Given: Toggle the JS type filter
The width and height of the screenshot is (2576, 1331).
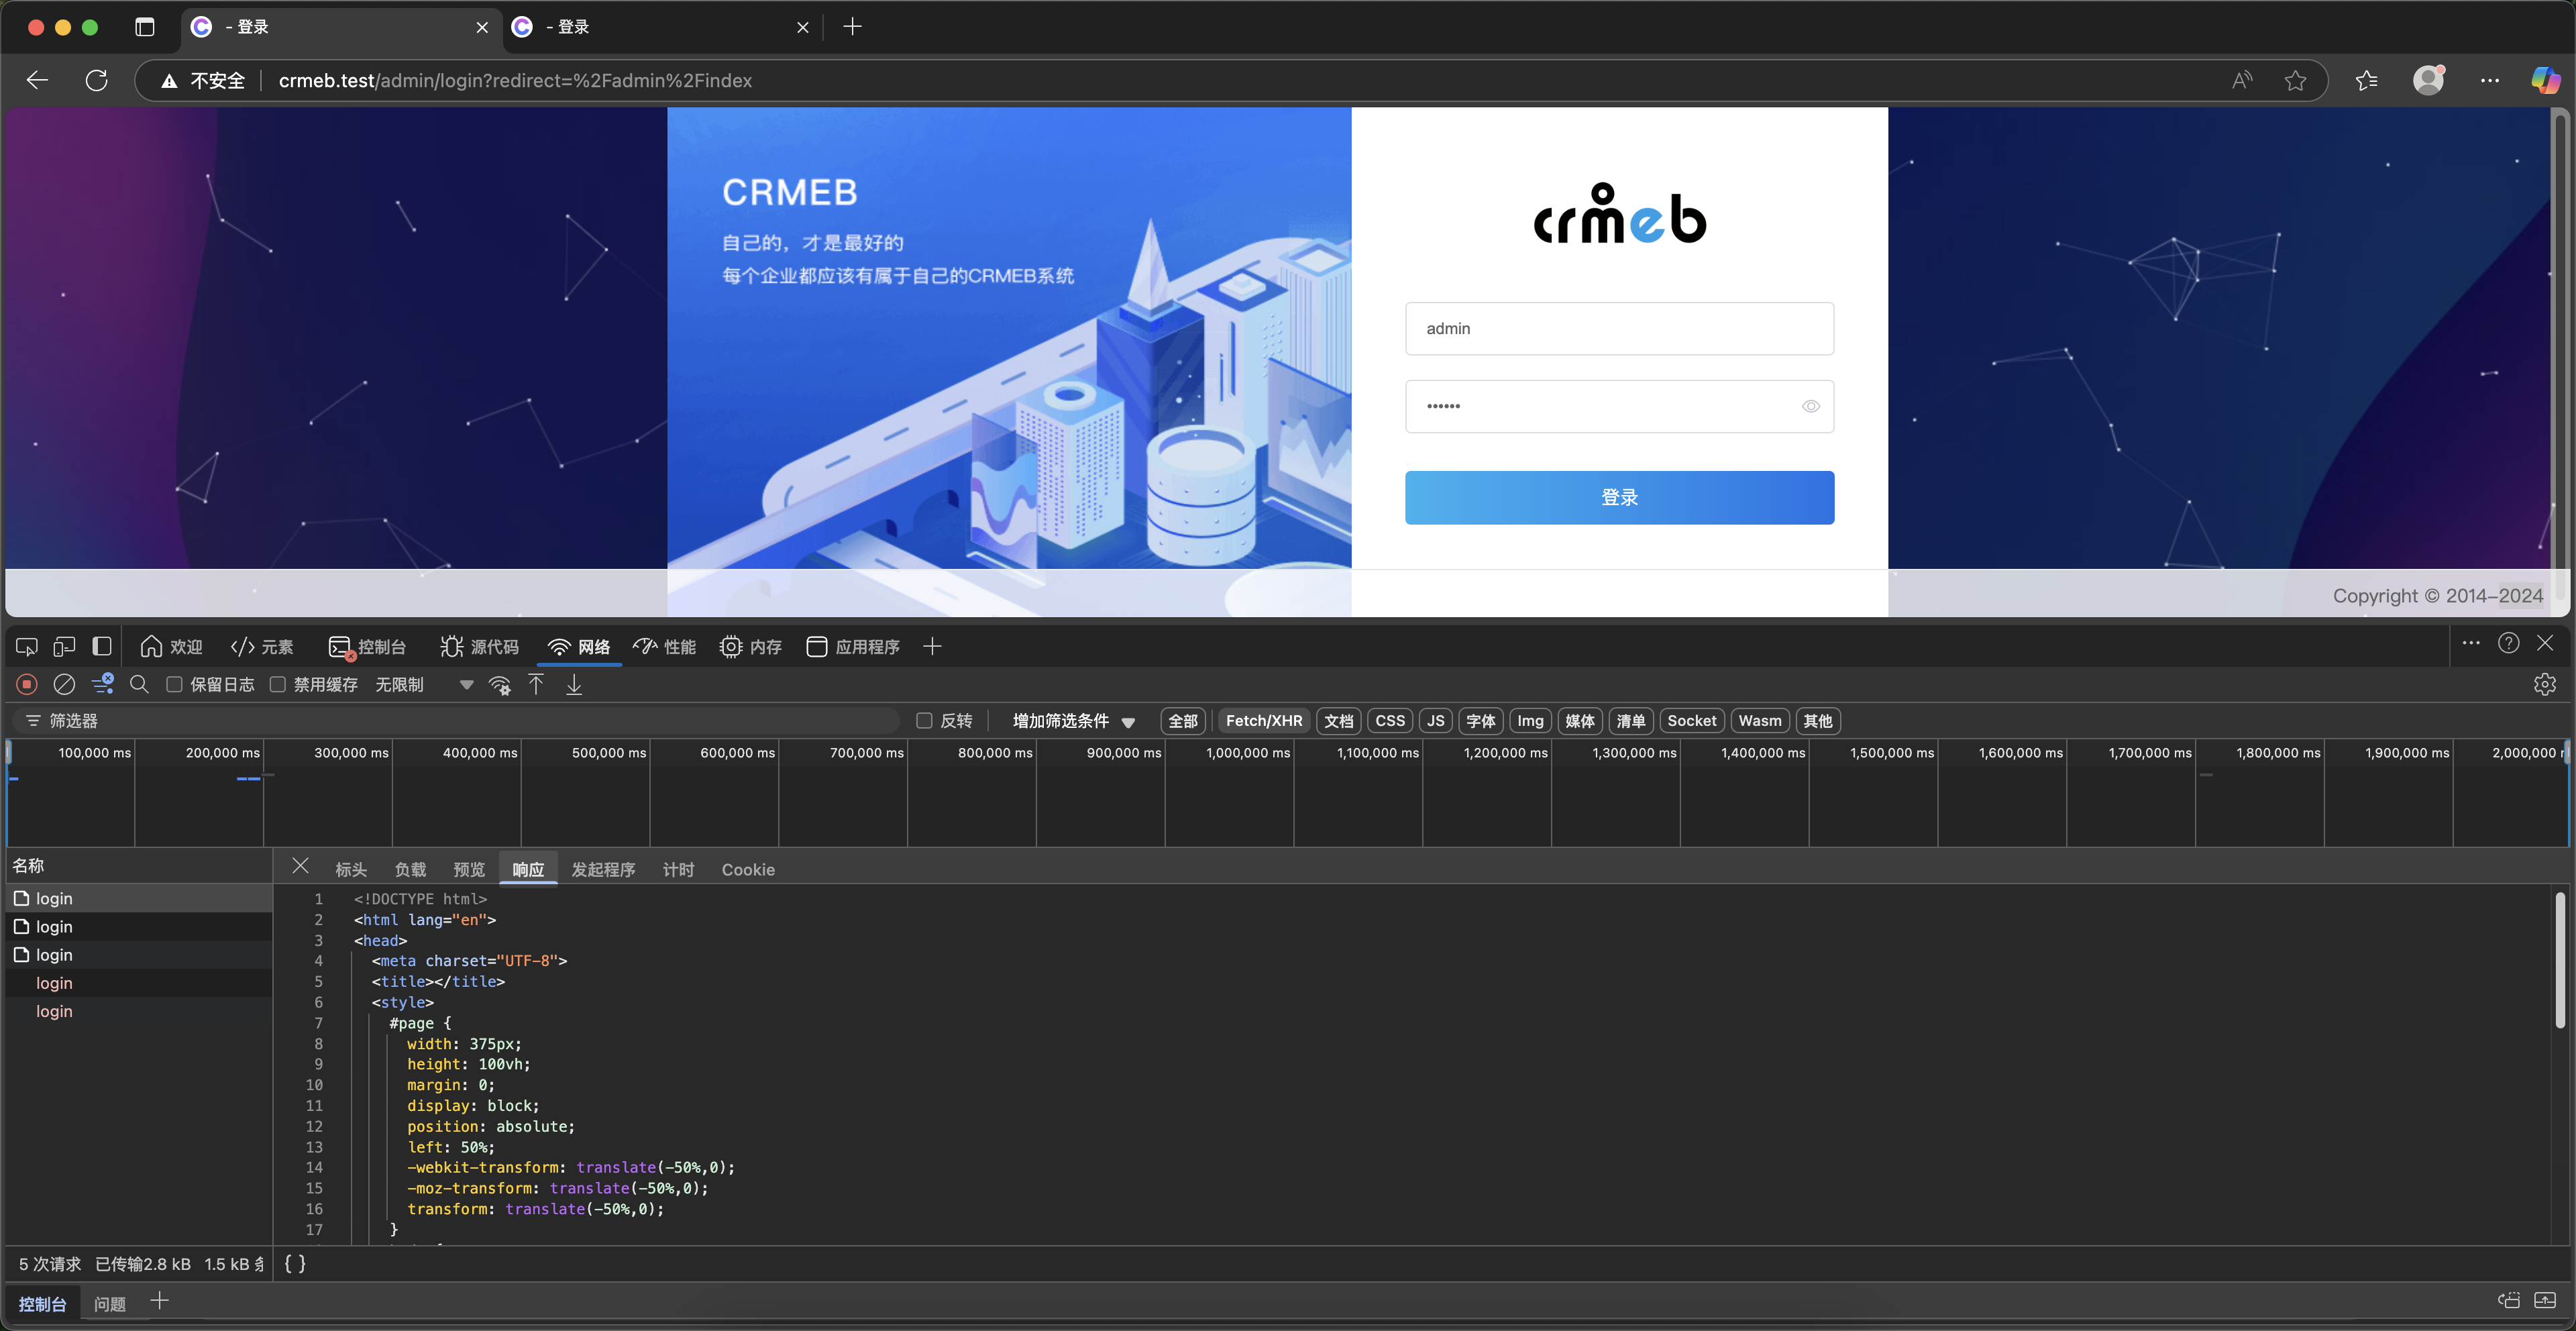Looking at the screenshot, I should coord(1435,721).
